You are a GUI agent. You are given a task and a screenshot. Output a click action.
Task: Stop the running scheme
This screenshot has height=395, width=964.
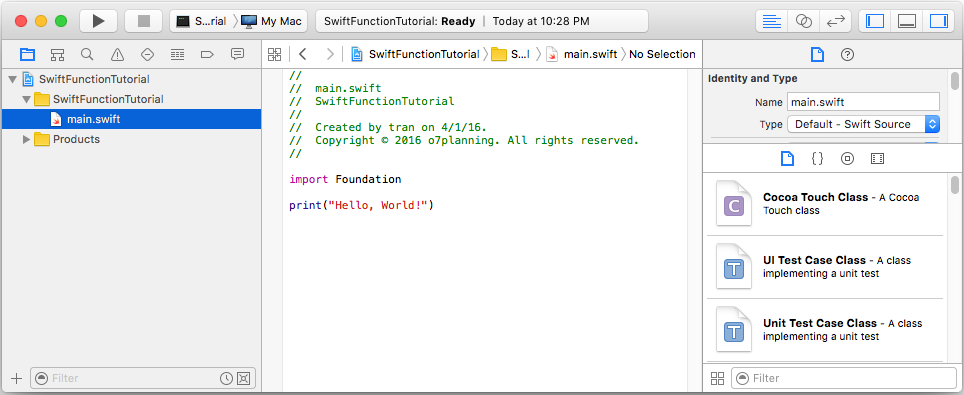[143, 21]
